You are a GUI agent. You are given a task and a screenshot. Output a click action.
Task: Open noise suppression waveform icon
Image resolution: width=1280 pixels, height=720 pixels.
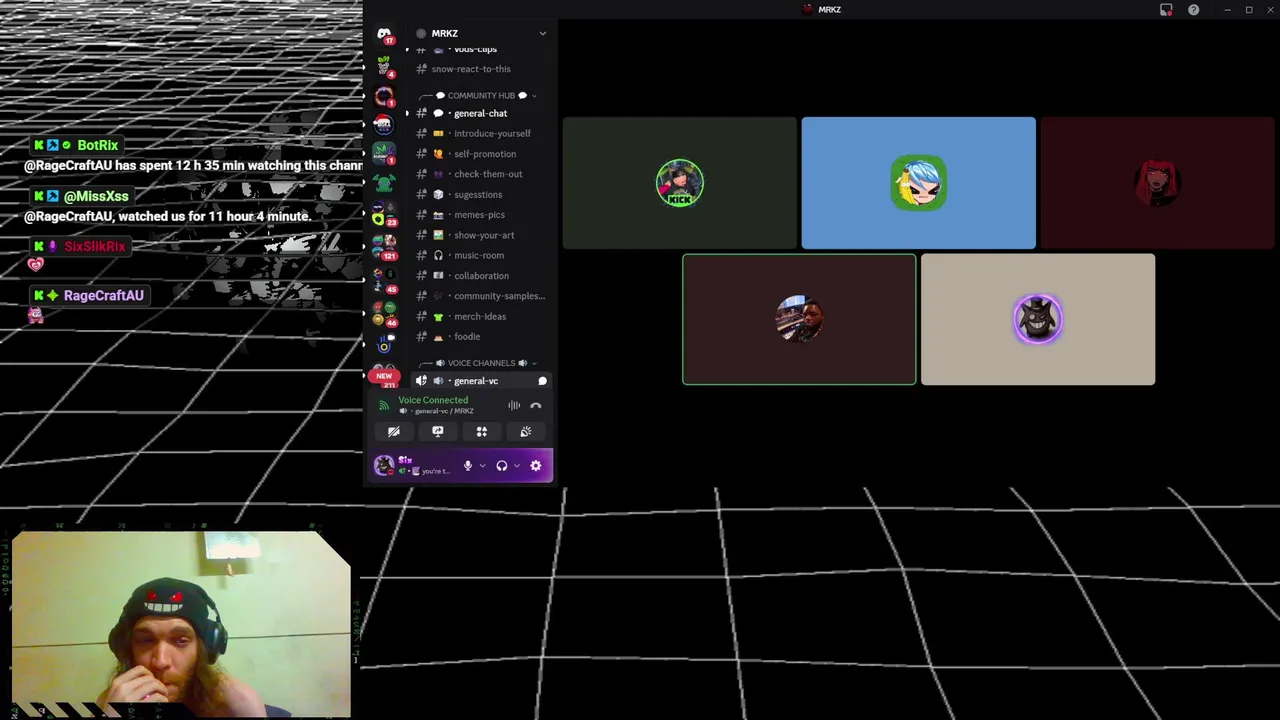(x=514, y=406)
